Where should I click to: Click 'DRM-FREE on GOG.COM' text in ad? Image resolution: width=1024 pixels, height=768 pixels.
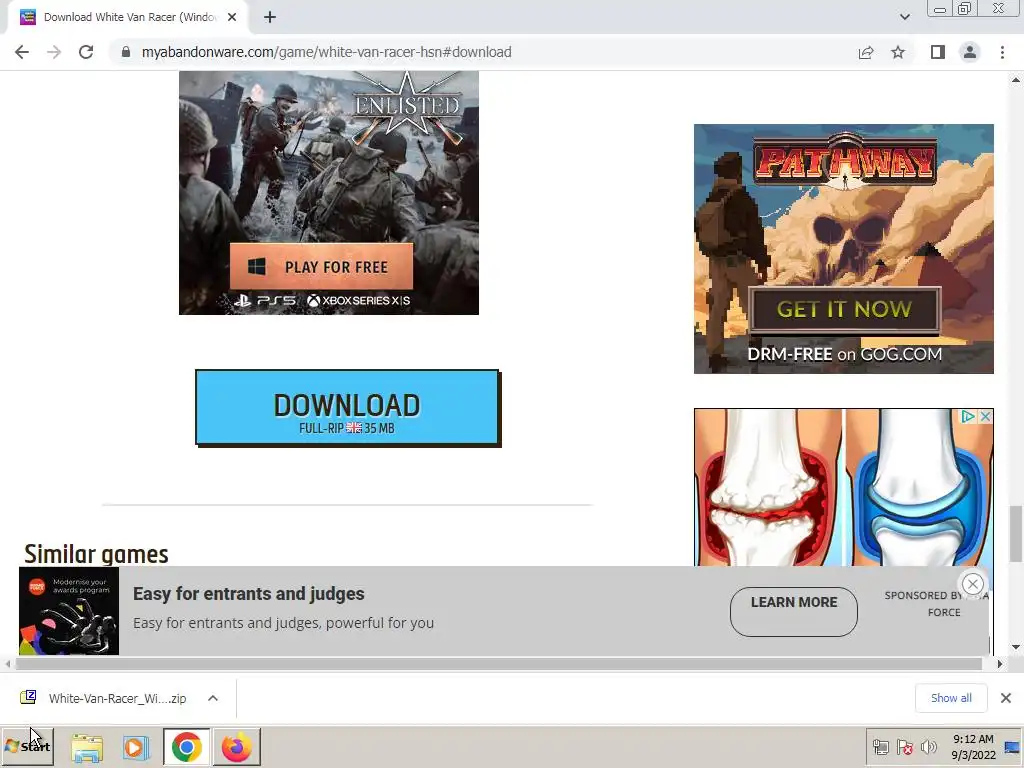click(x=844, y=354)
